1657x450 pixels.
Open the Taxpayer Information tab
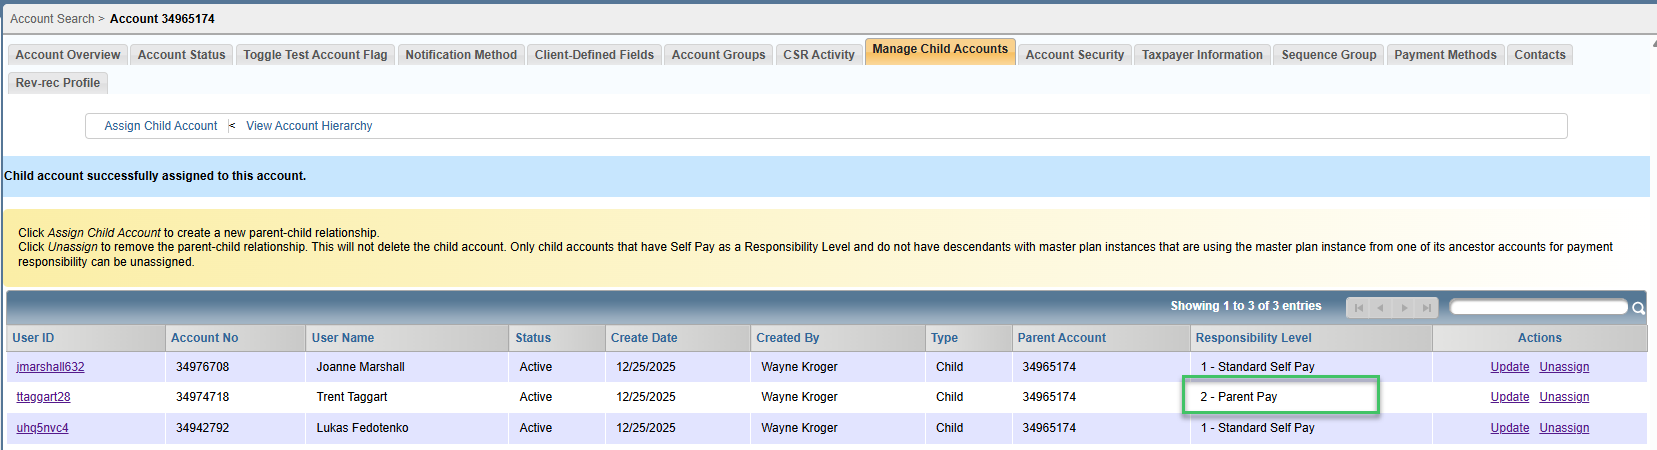coord(1202,55)
